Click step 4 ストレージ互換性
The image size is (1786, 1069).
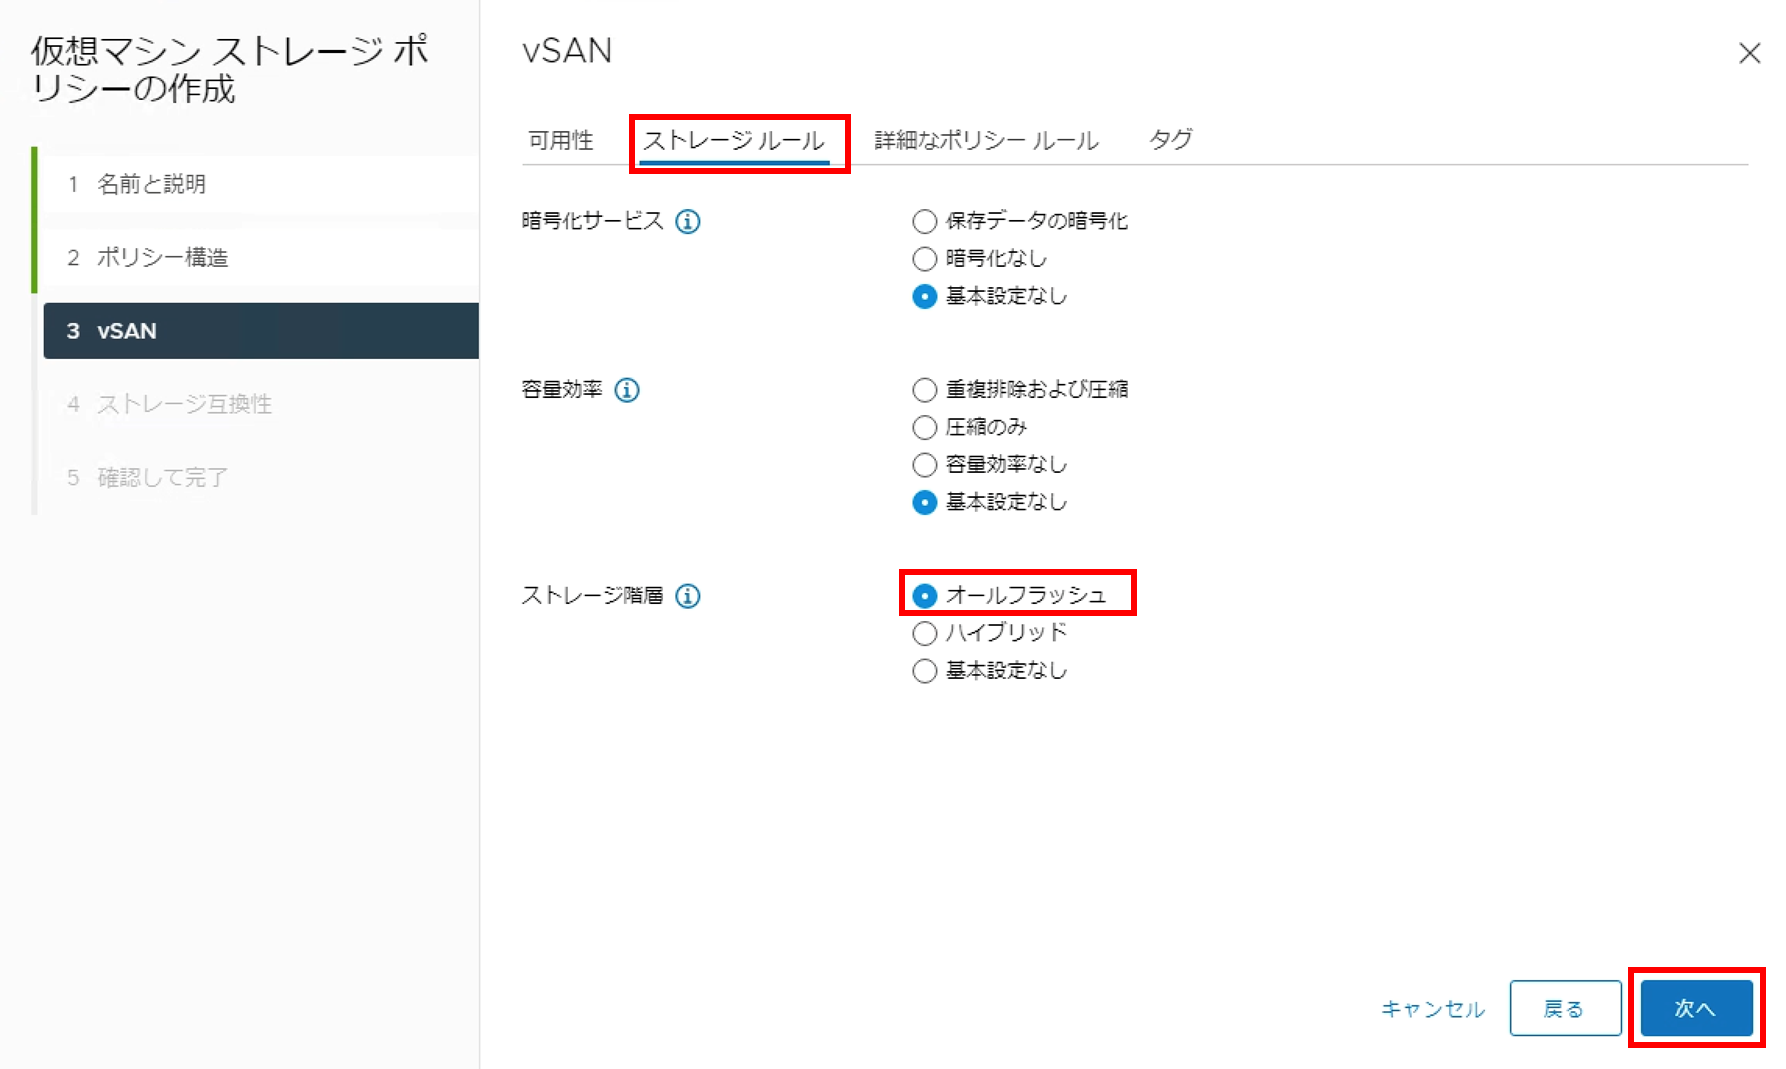(260, 404)
